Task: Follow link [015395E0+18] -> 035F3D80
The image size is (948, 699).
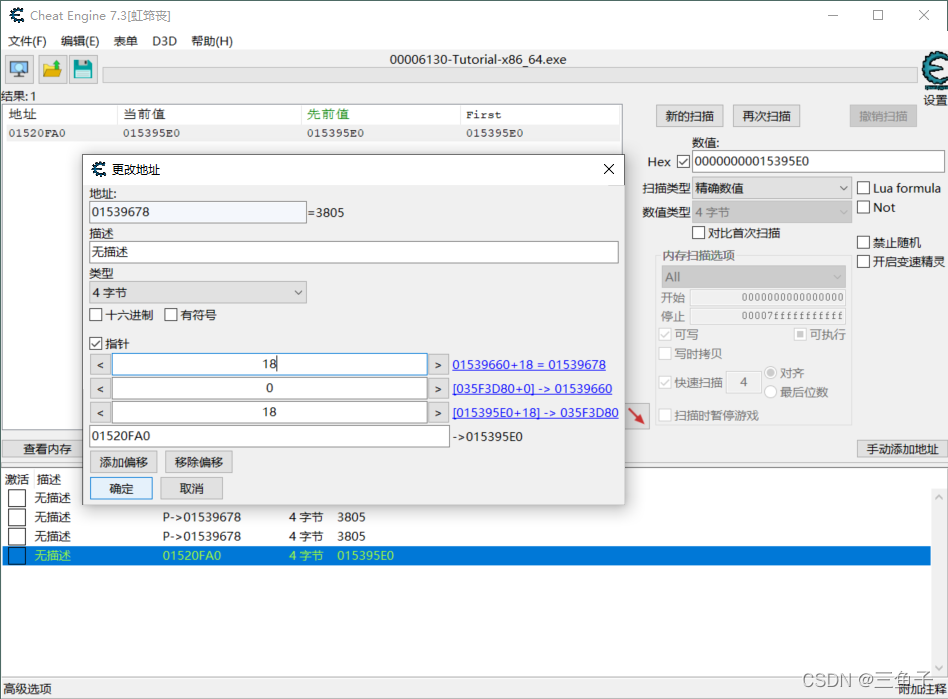Action: click(535, 413)
